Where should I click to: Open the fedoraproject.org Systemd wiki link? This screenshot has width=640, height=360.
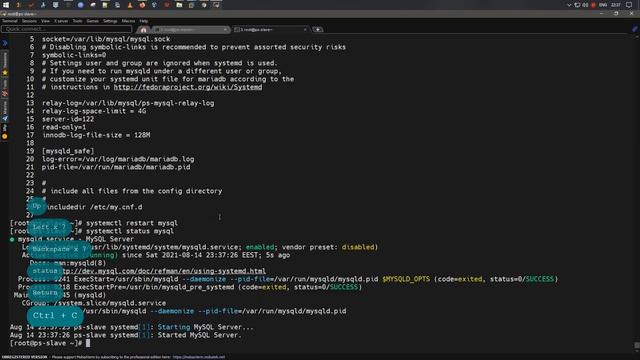coord(188,87)
